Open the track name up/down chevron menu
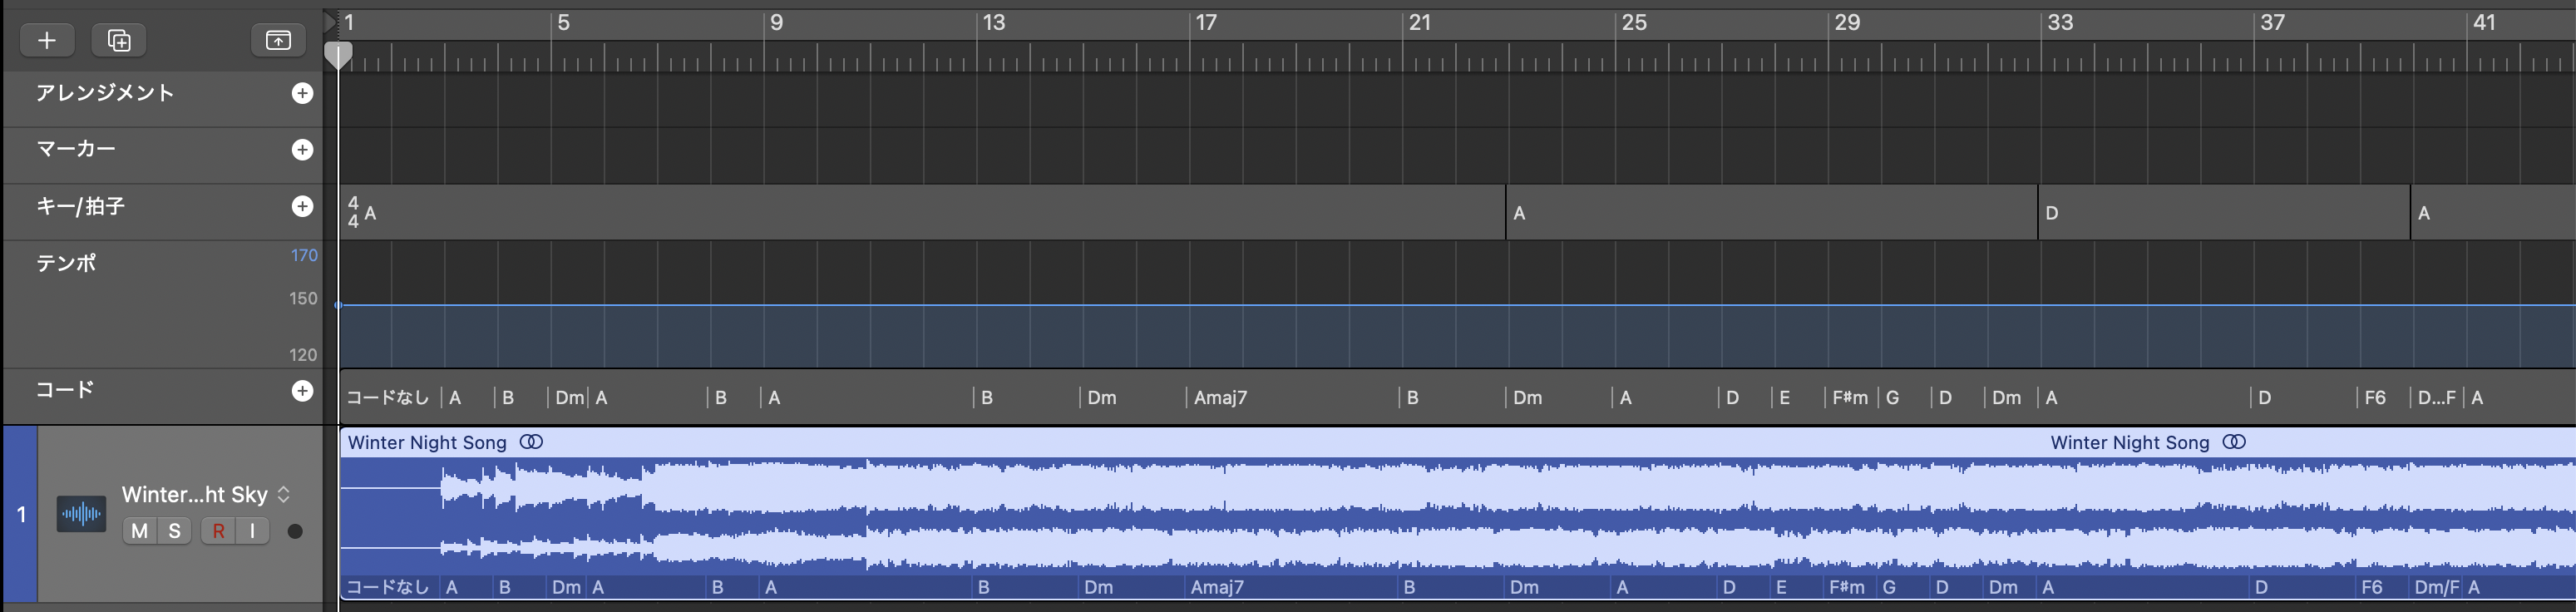2576x612 pixels. 284,495
